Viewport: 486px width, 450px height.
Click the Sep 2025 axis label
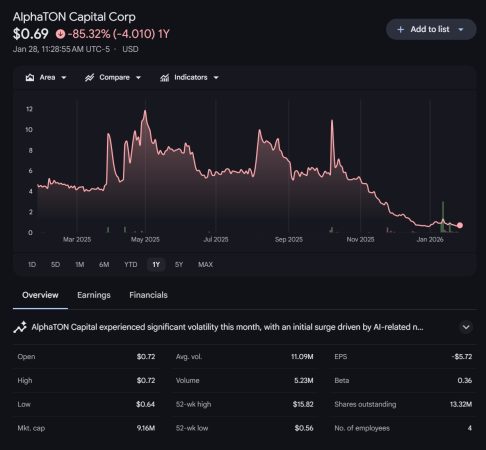[289, 239]
